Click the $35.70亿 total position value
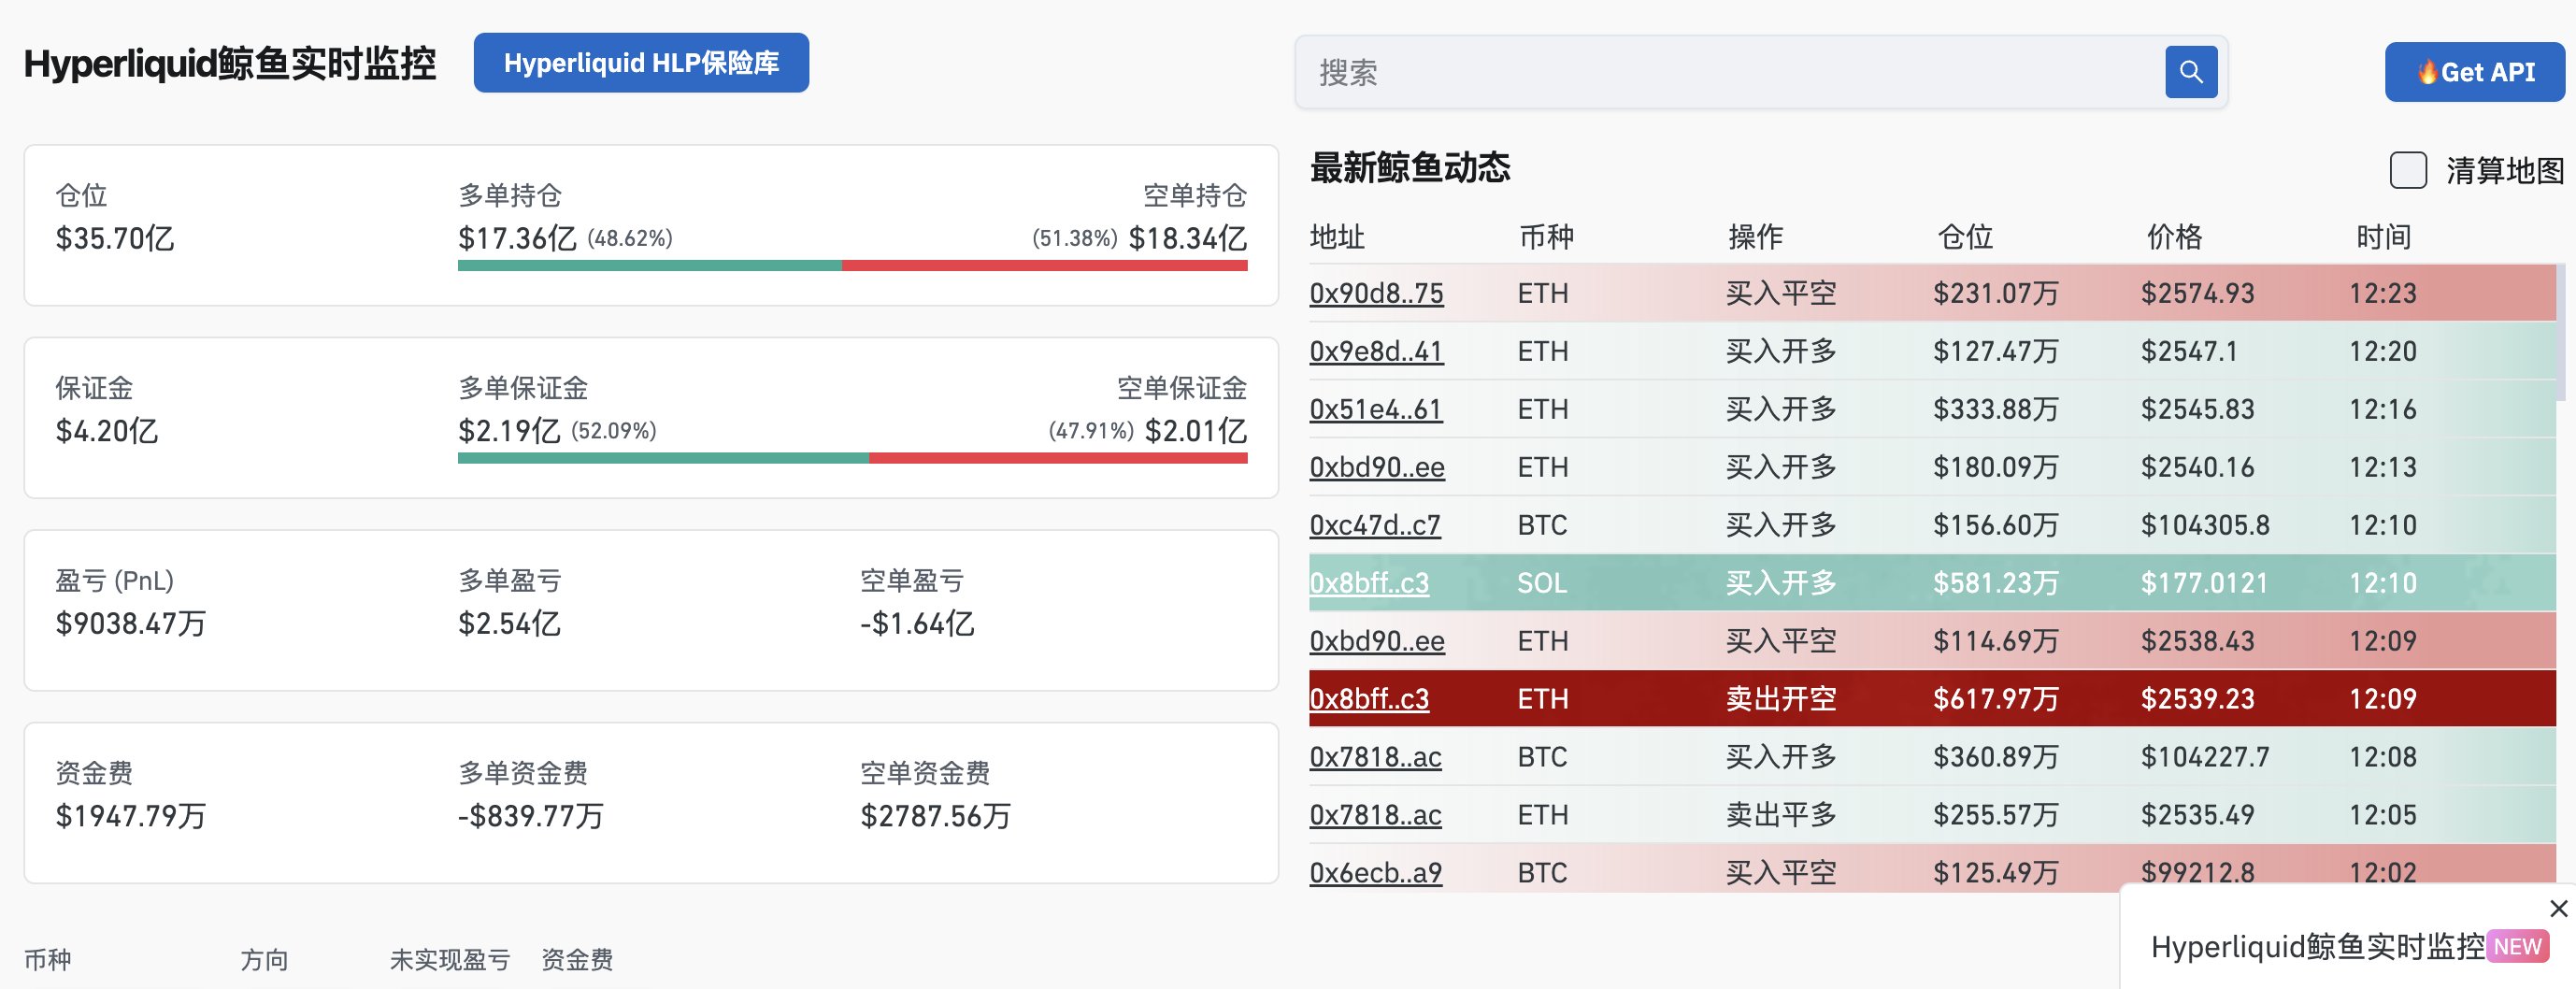Image resolution: width=2576 pixels, height=989 pixels. pyautogui.click(x=115, y=238)
